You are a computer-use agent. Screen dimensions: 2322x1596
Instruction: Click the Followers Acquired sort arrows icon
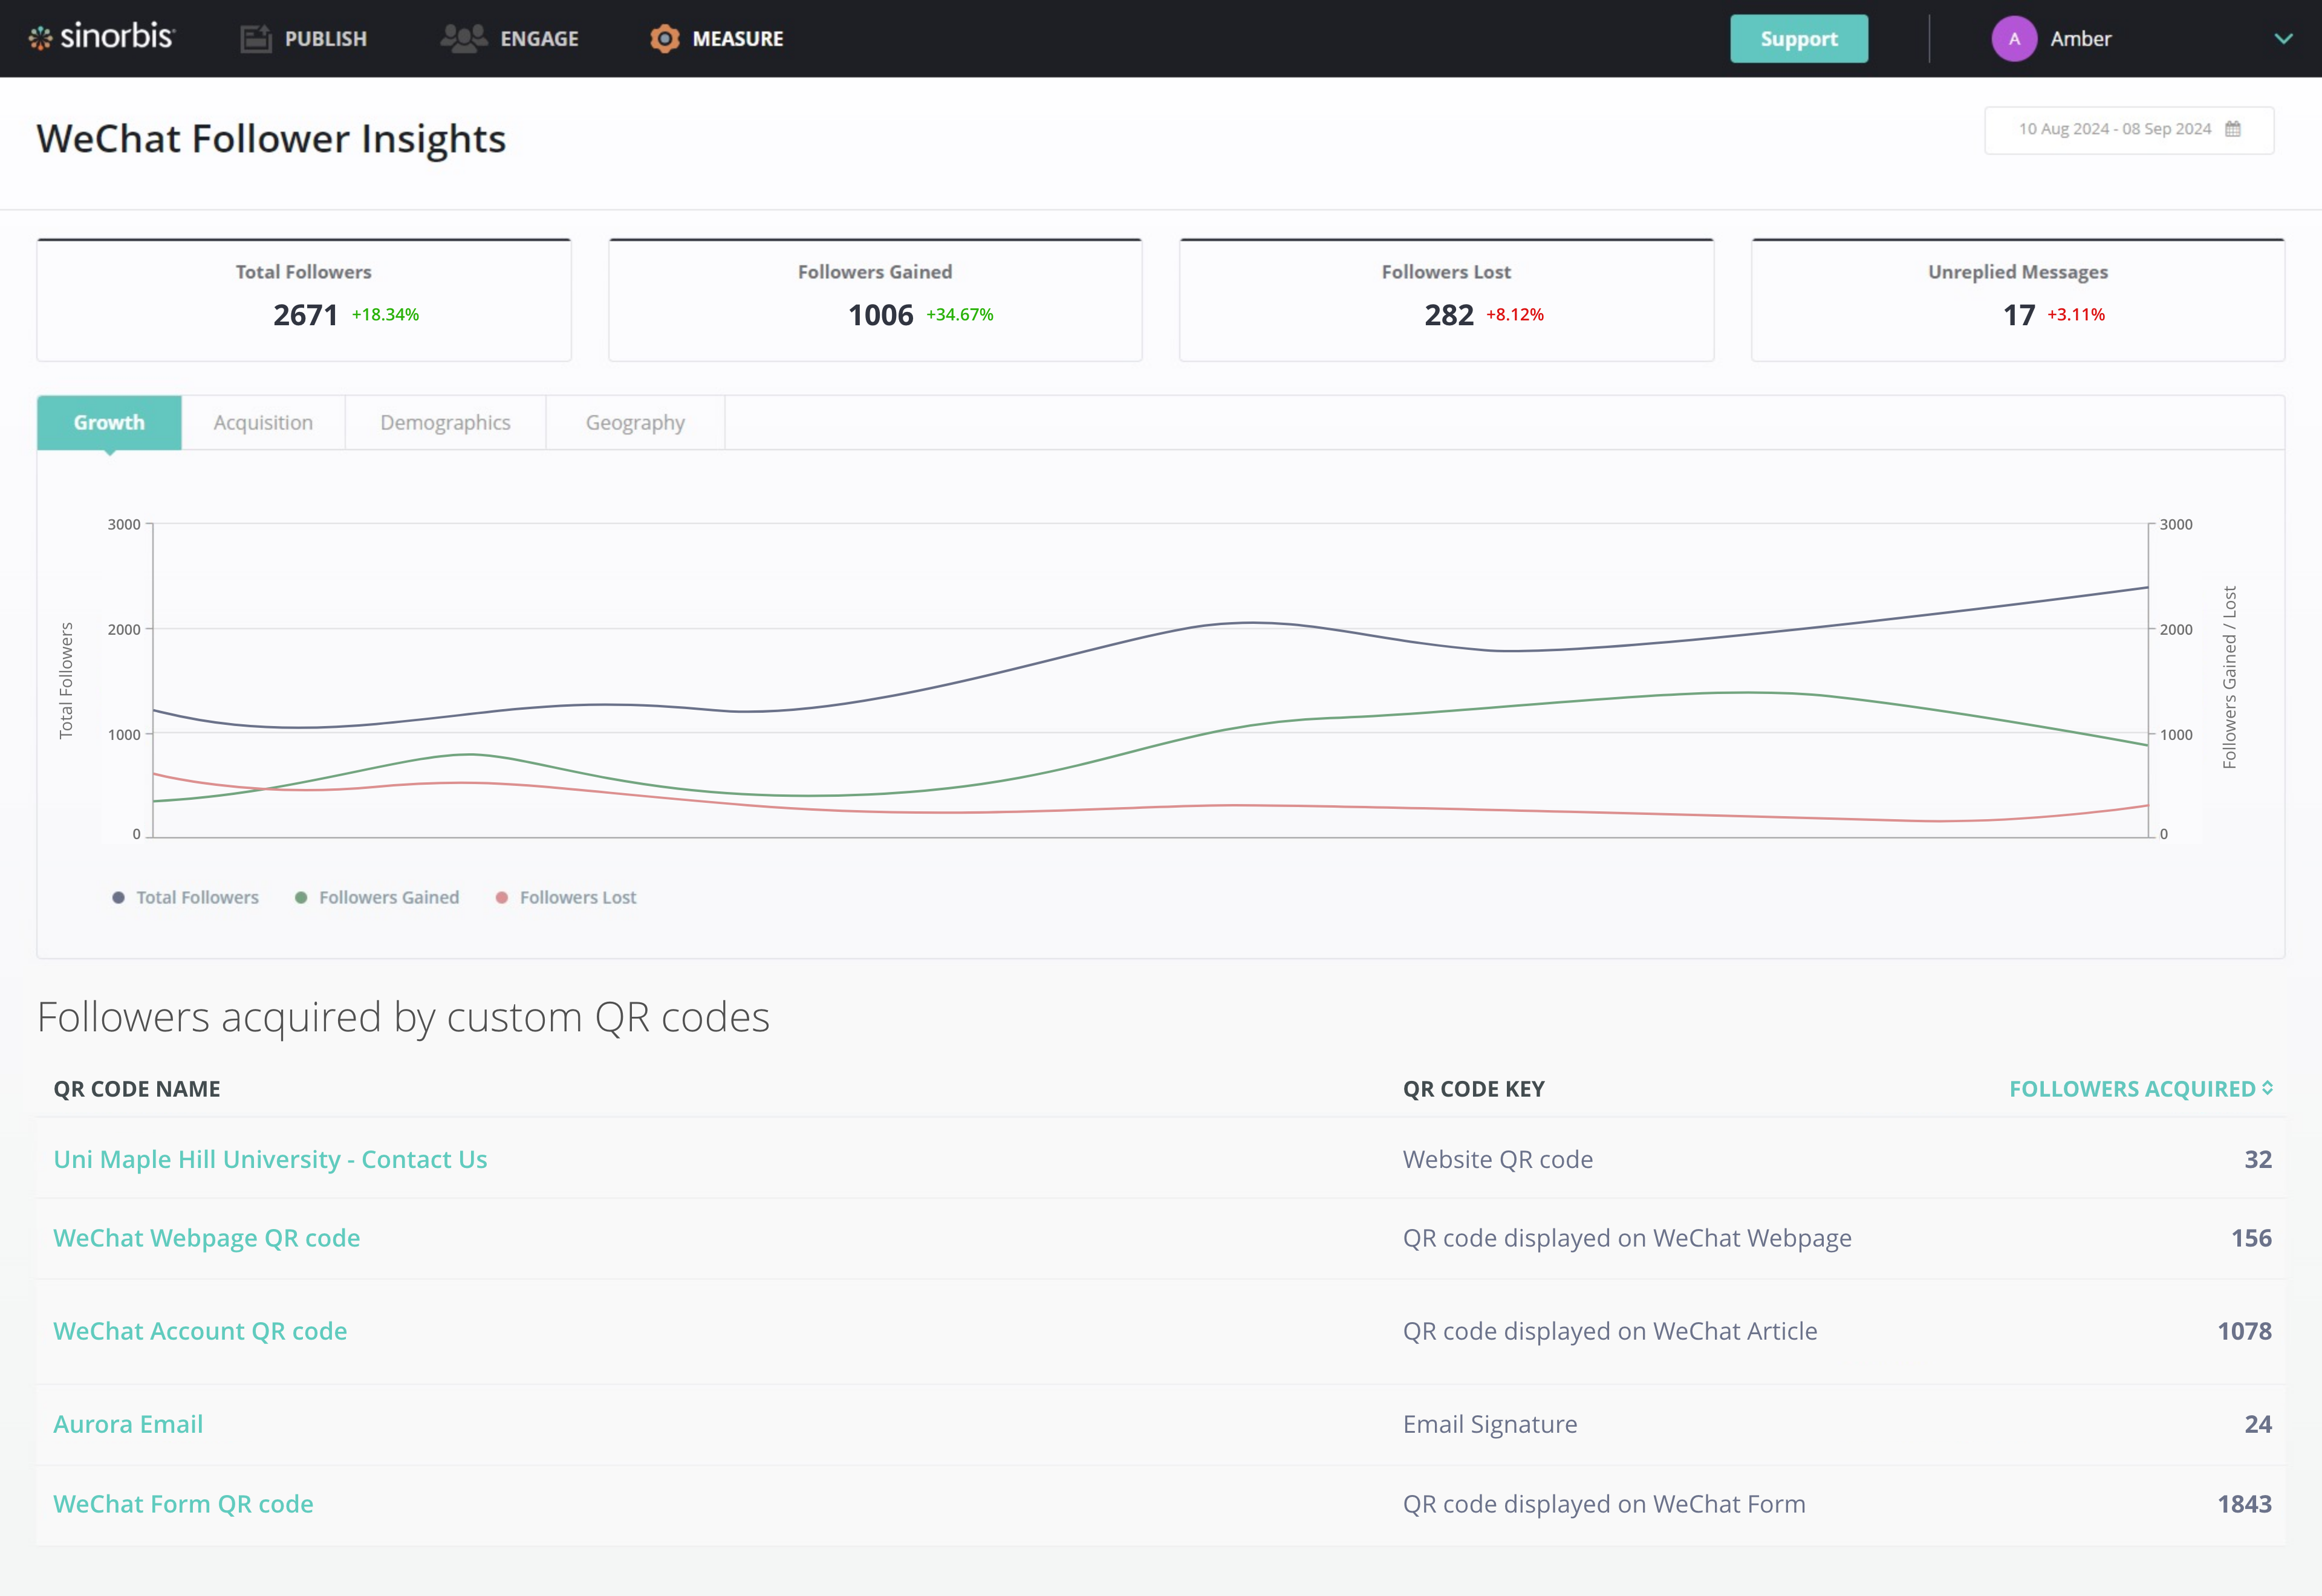(x=2268, y=1088)
